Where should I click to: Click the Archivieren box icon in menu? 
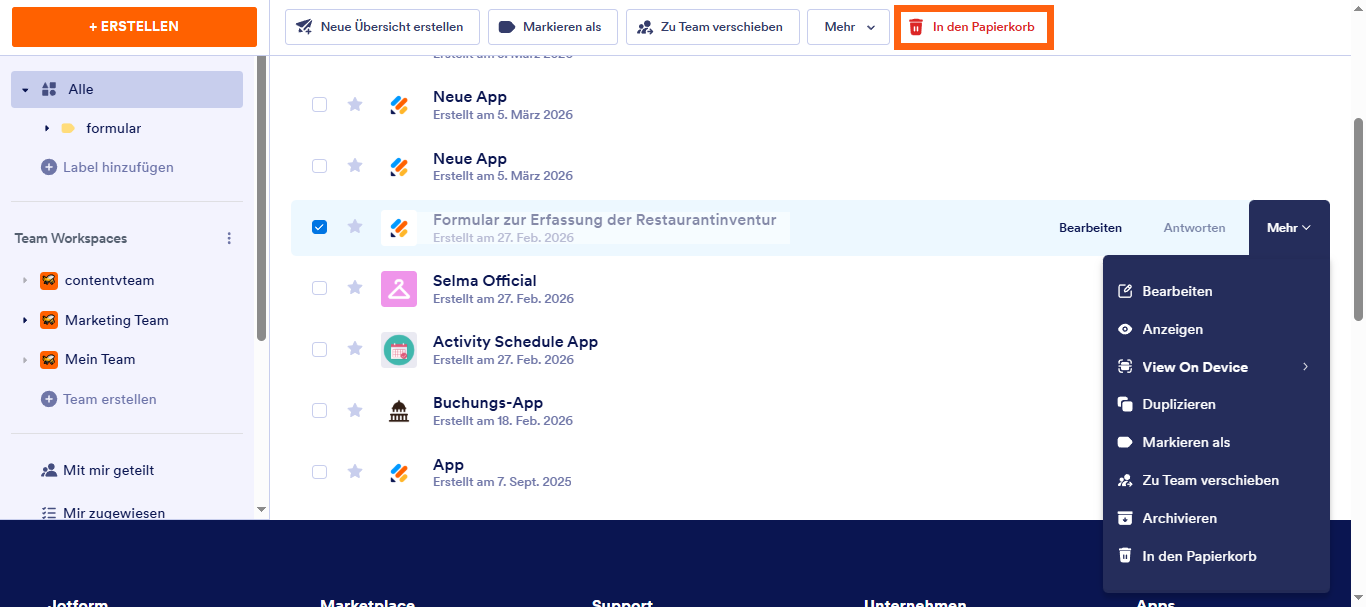click(1125, 518)
